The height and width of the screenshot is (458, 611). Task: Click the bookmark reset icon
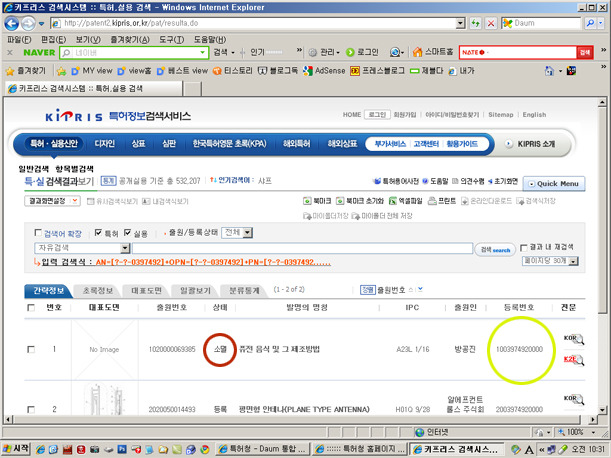(340, 201)
